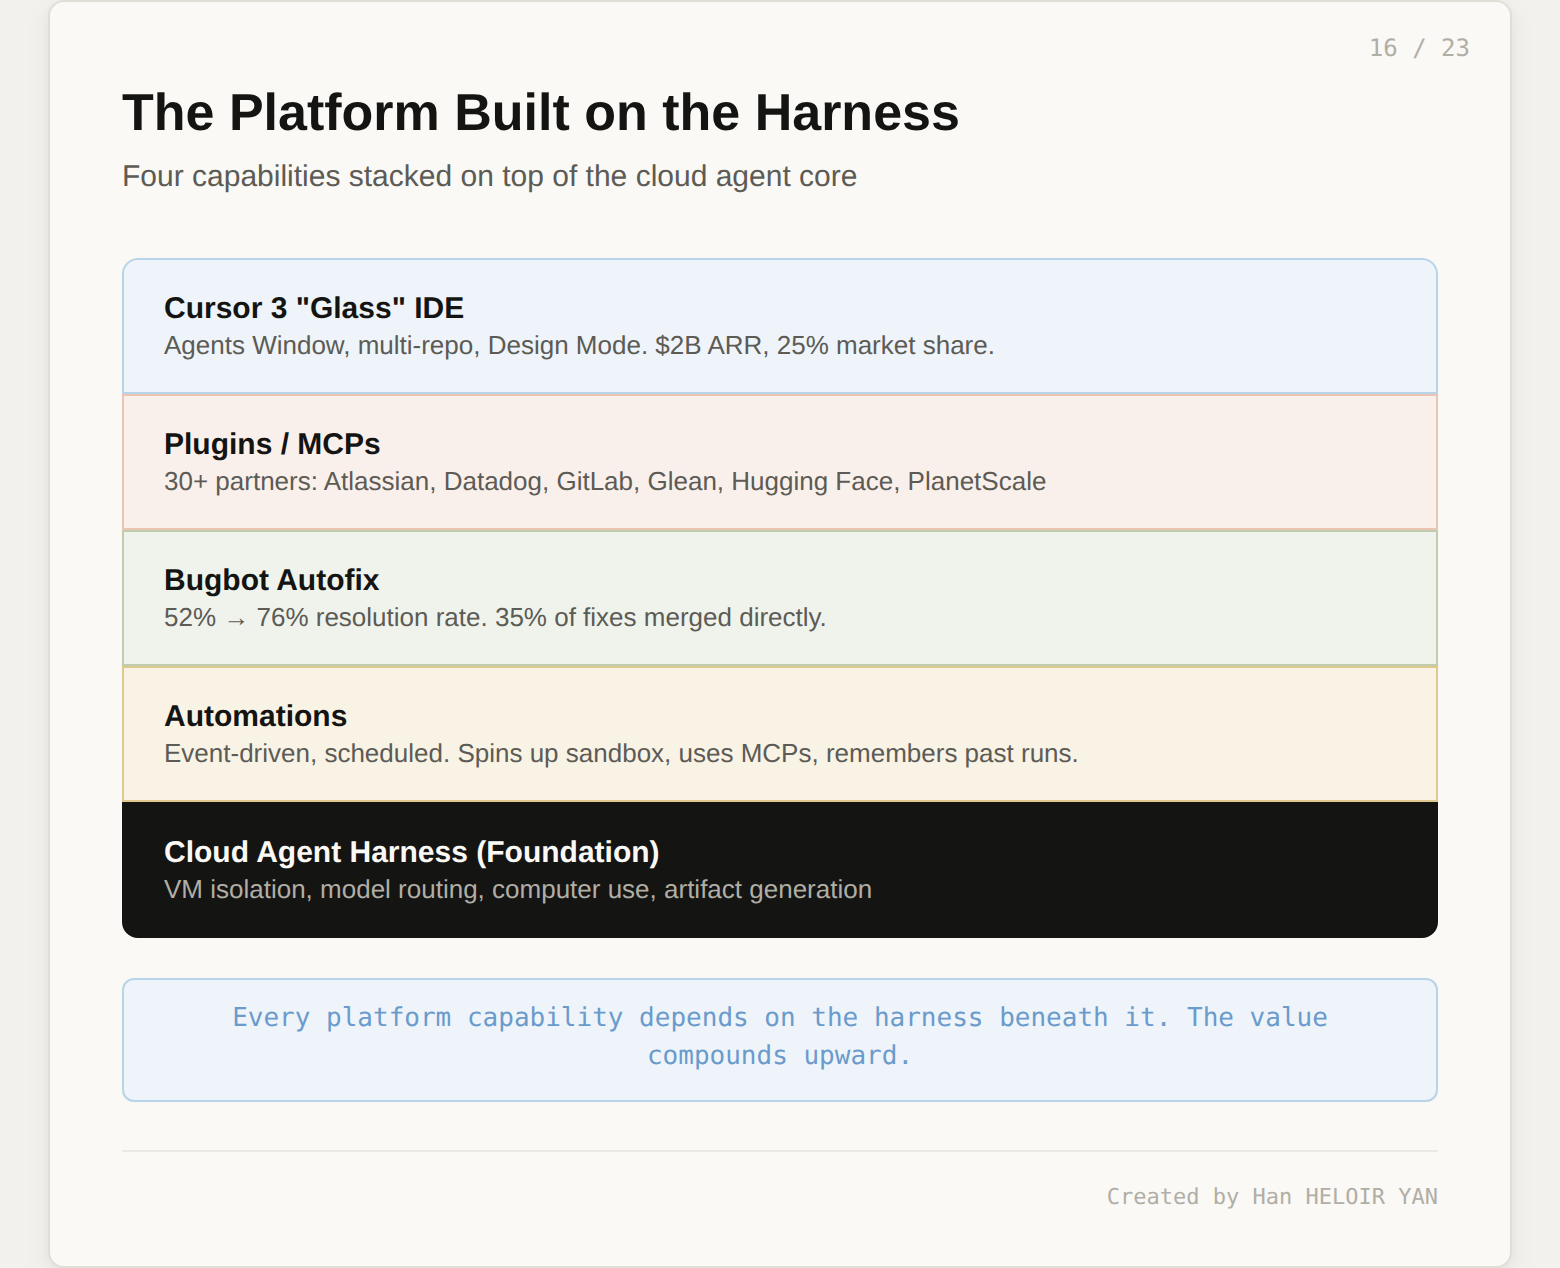The width and height of the screenshot is (1560, 1268).
Task: Select the "Cloud Agent Harness (Foundation)" heading
Action: tap(411, 852)
